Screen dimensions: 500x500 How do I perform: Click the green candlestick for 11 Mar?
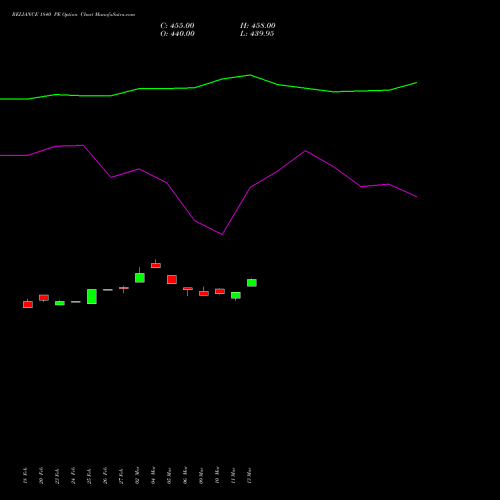point(236,295)
